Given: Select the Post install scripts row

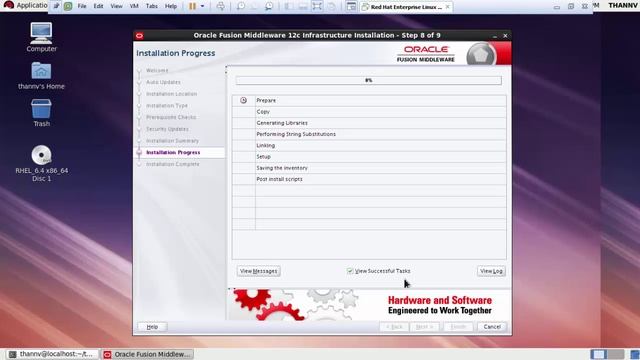Looking at the screenshot, I should pyautogui.click(x=369, y=179).
